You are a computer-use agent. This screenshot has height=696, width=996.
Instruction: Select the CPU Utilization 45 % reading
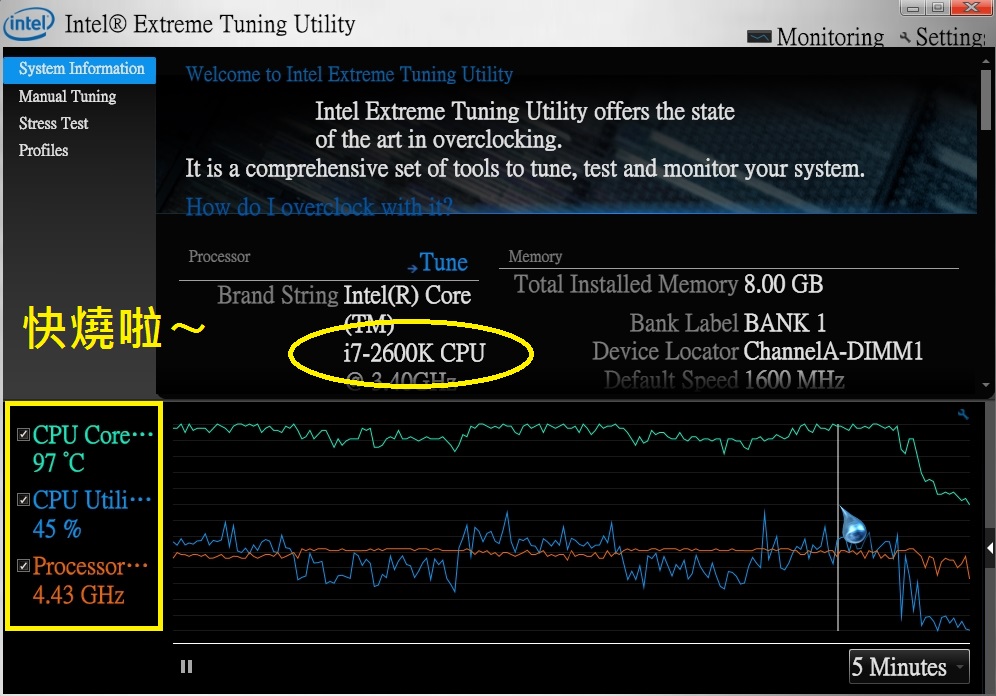(x=57, y=529)
